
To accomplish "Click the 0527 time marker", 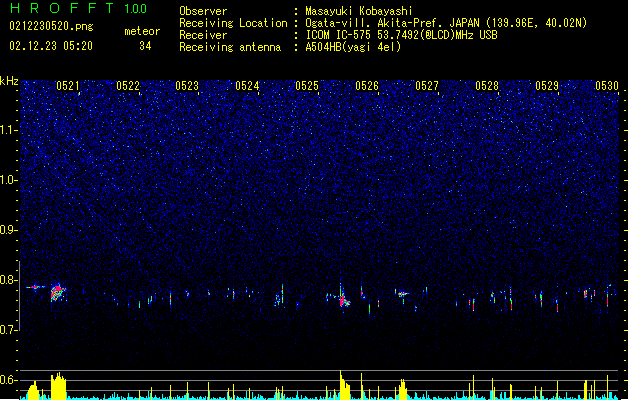I will [427, 85].
